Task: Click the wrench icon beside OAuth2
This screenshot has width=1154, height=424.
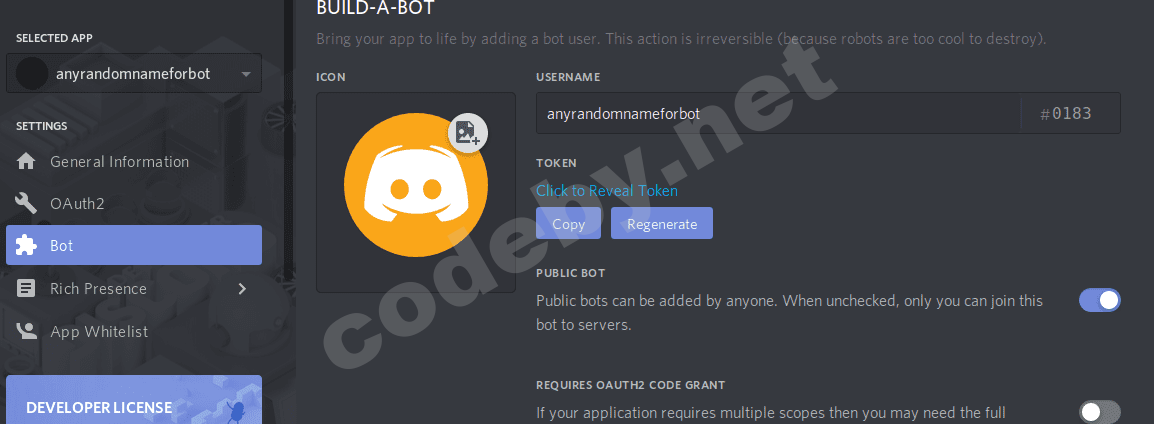Action: click(x=26, y=203)
